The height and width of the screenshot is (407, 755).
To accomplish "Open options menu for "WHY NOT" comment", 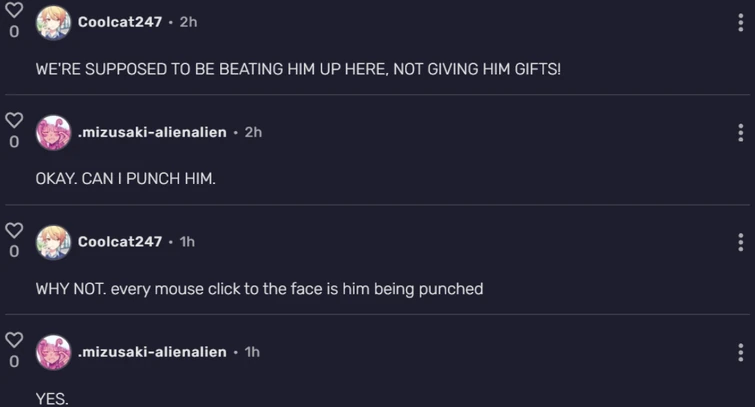I will pos(740,242).
